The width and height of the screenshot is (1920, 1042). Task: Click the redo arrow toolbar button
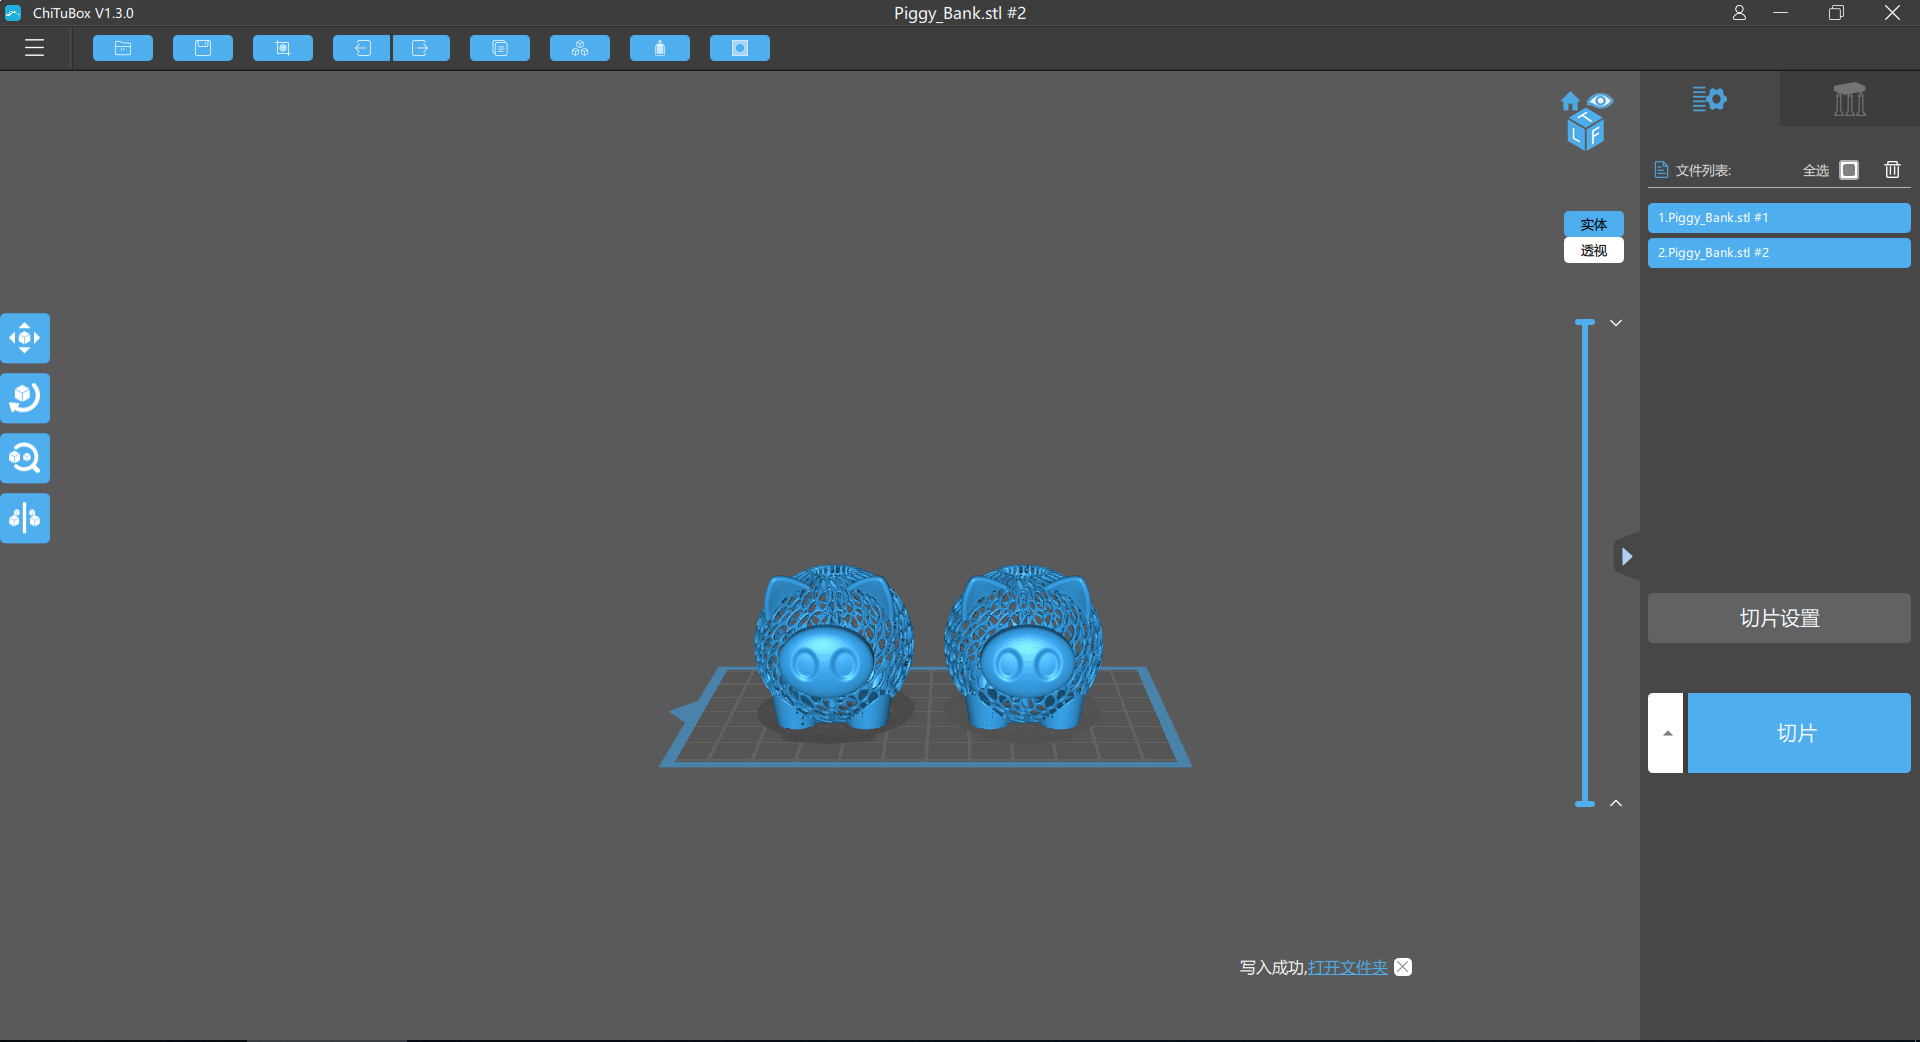pos(421,48)
